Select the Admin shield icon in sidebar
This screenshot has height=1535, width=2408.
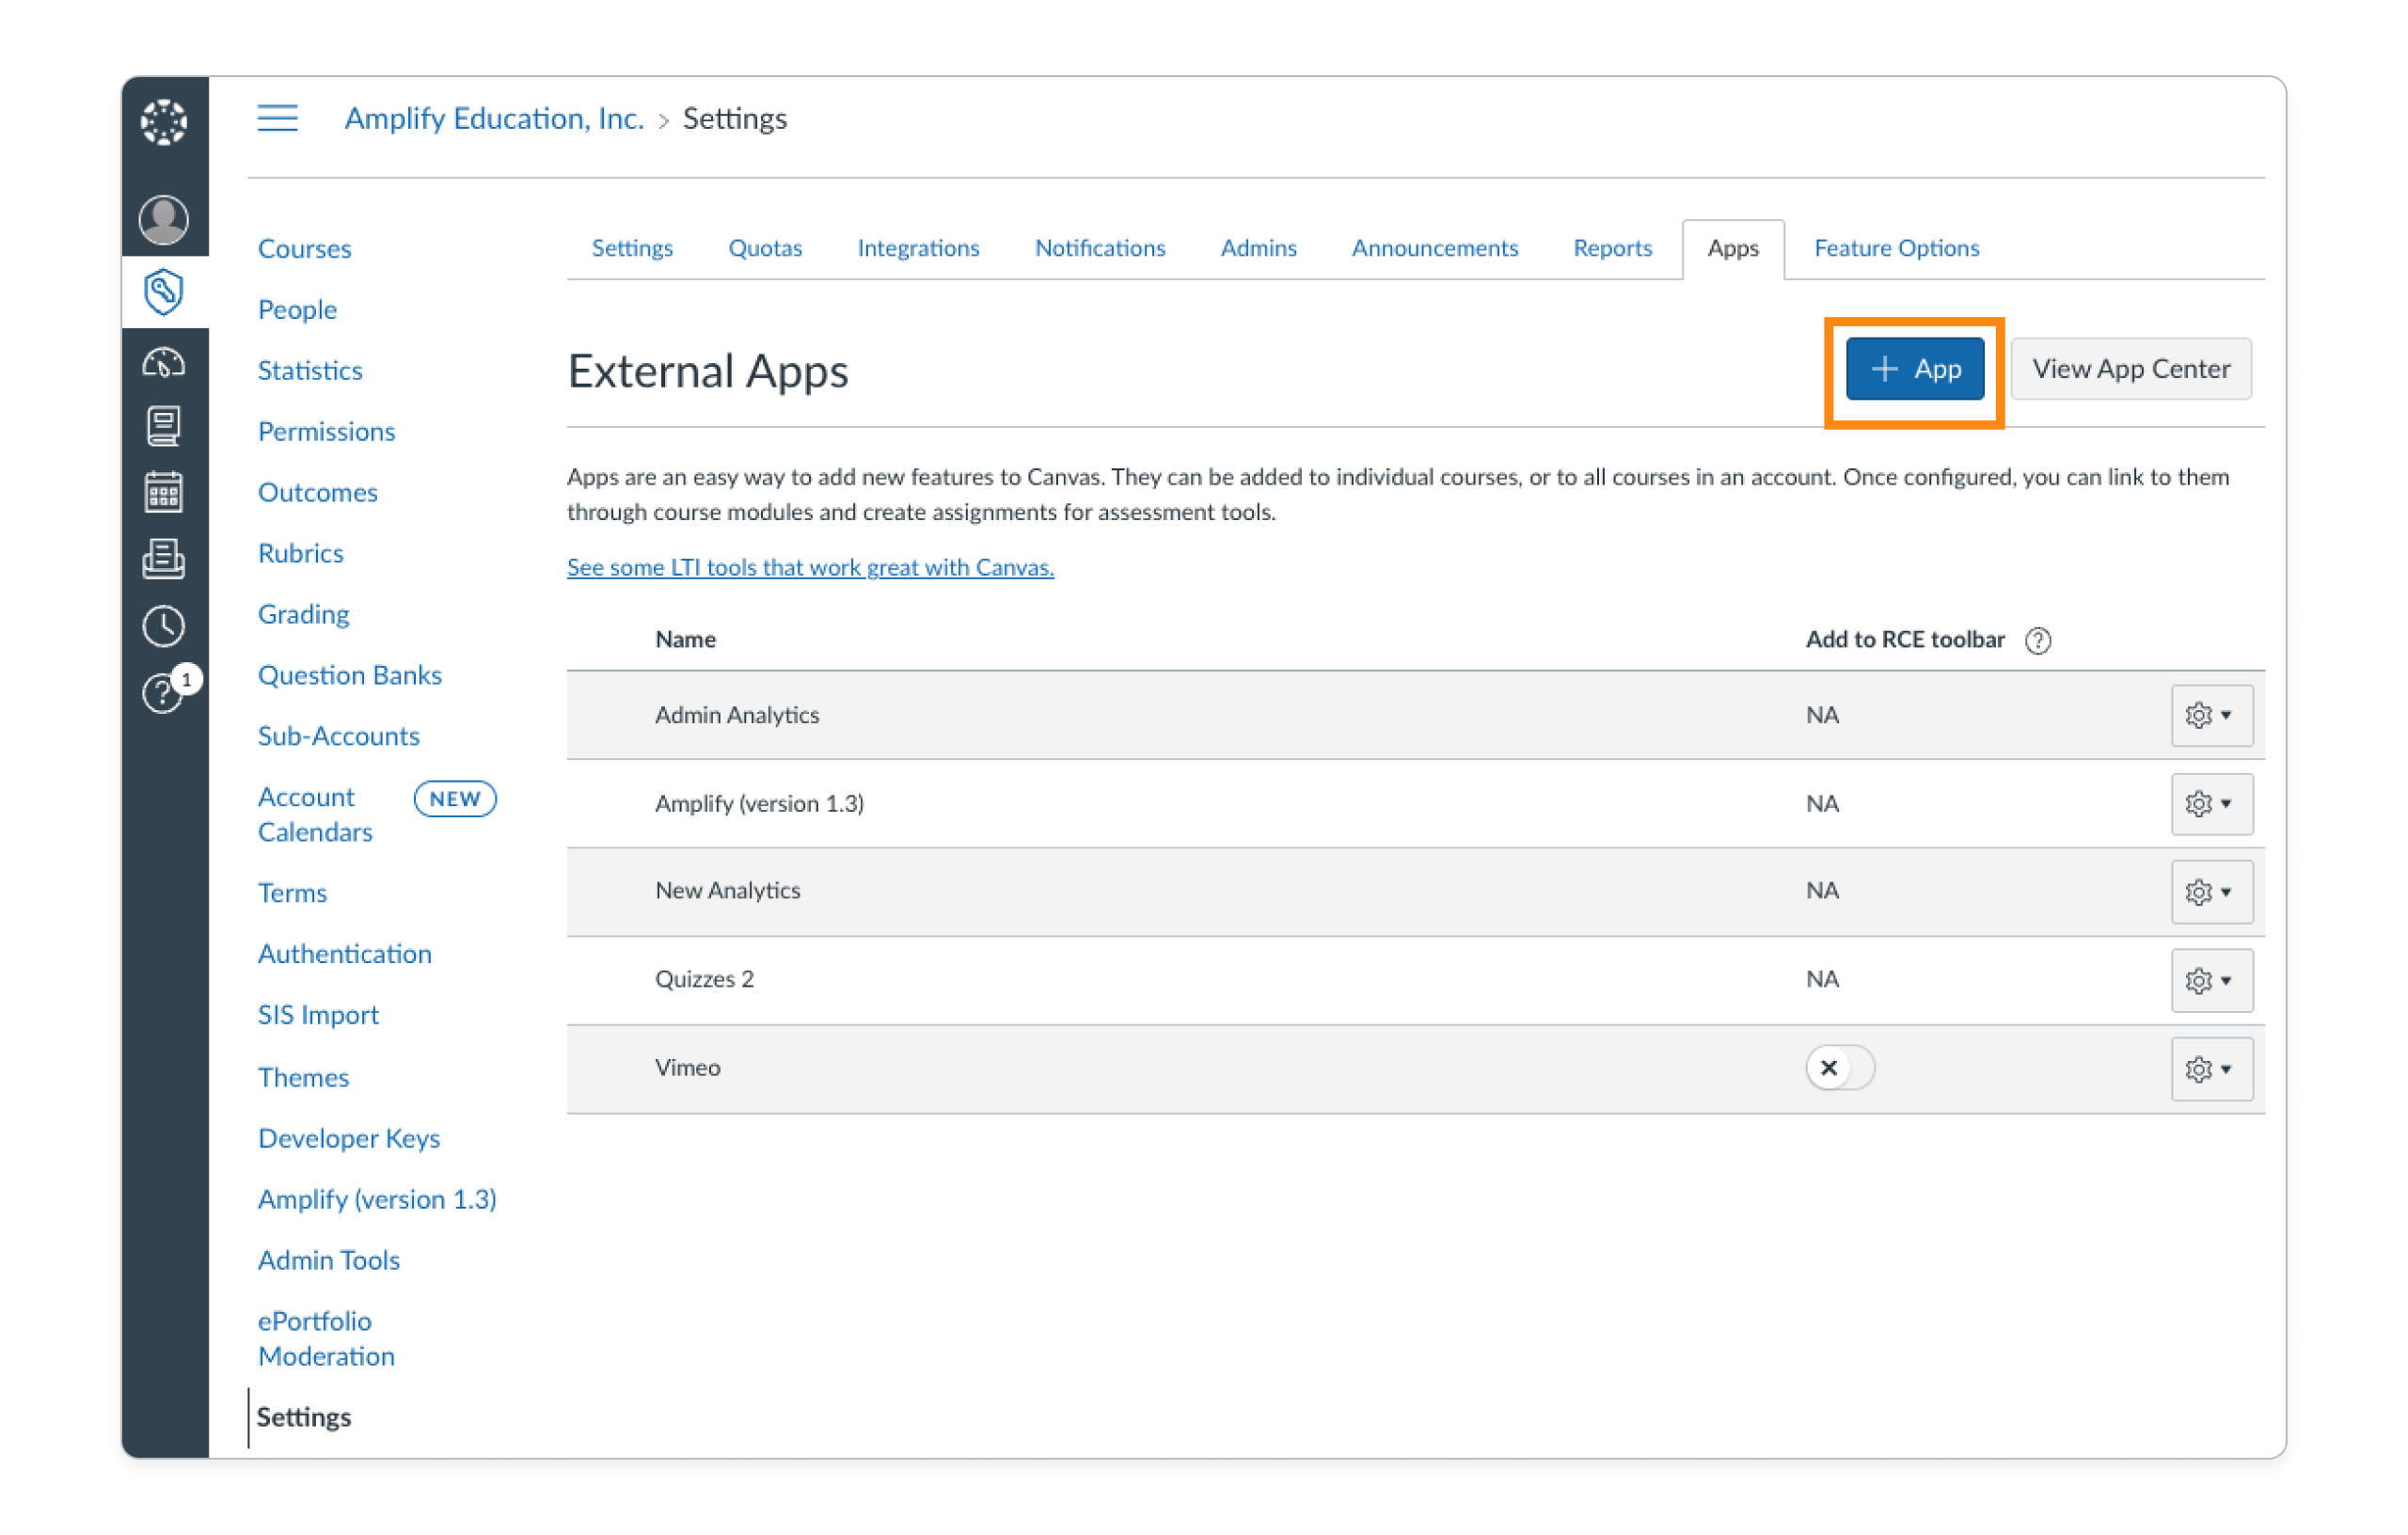[x=165, y=292]
